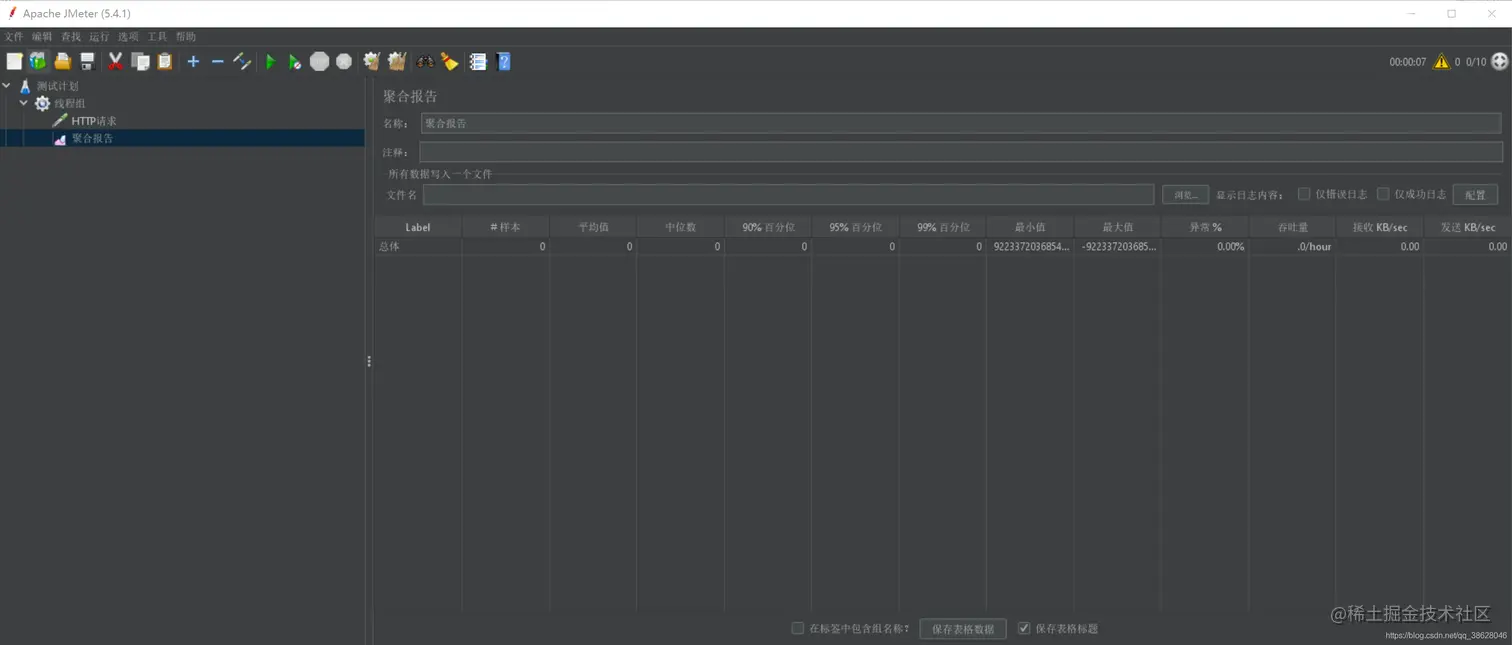Save the test plan with floppy icon
1512x645 pixels.
[x=88, y=62]
